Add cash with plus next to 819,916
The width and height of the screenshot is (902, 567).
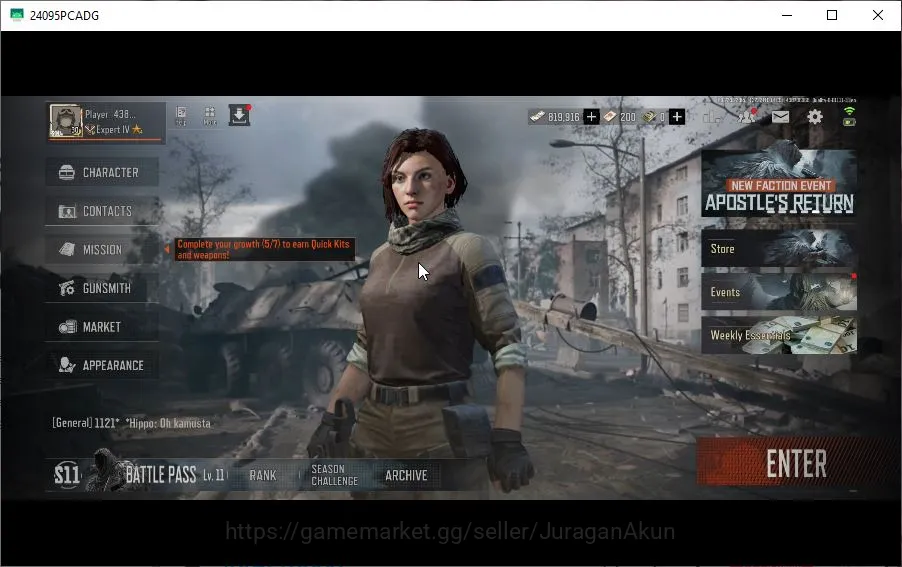click(591, 117)
